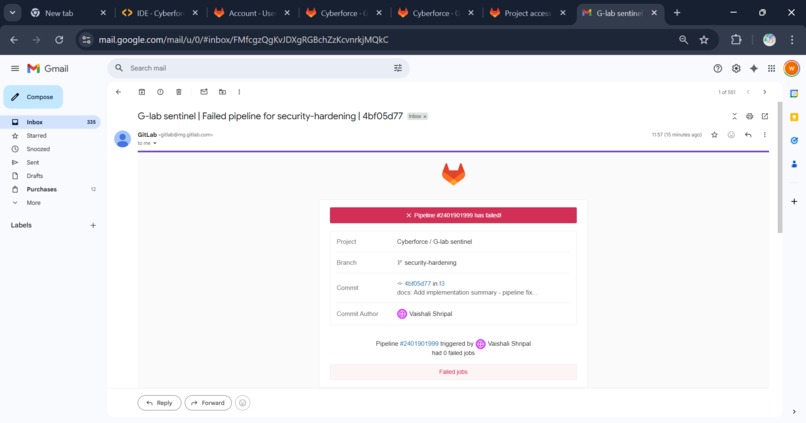
Task: Switch to the New tab browser tab
Action: [68, 13]
